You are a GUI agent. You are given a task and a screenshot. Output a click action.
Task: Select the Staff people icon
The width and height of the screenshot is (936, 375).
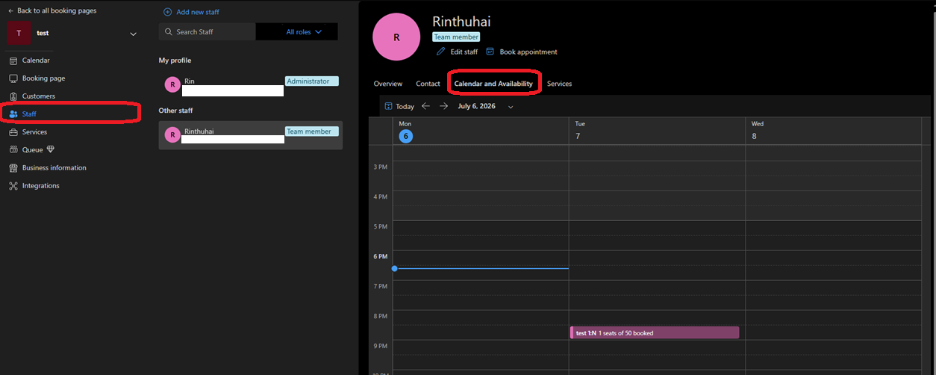point(13,113)
